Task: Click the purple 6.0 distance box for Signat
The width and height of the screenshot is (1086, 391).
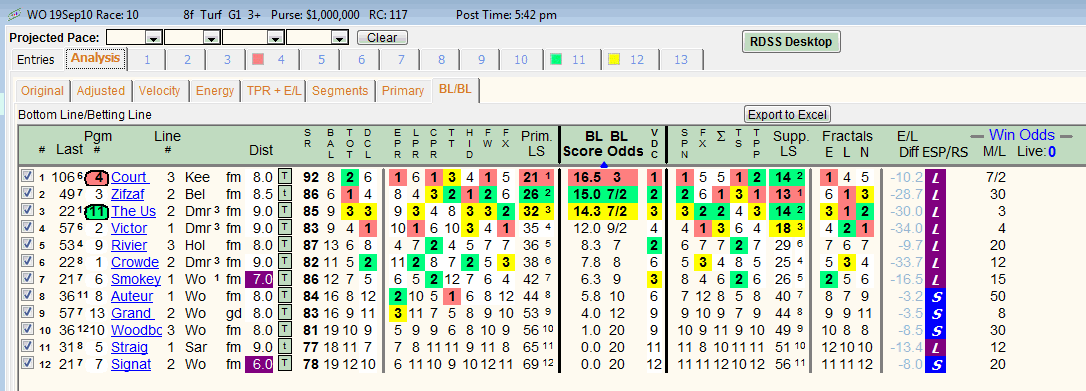Action: coord(262,364)
